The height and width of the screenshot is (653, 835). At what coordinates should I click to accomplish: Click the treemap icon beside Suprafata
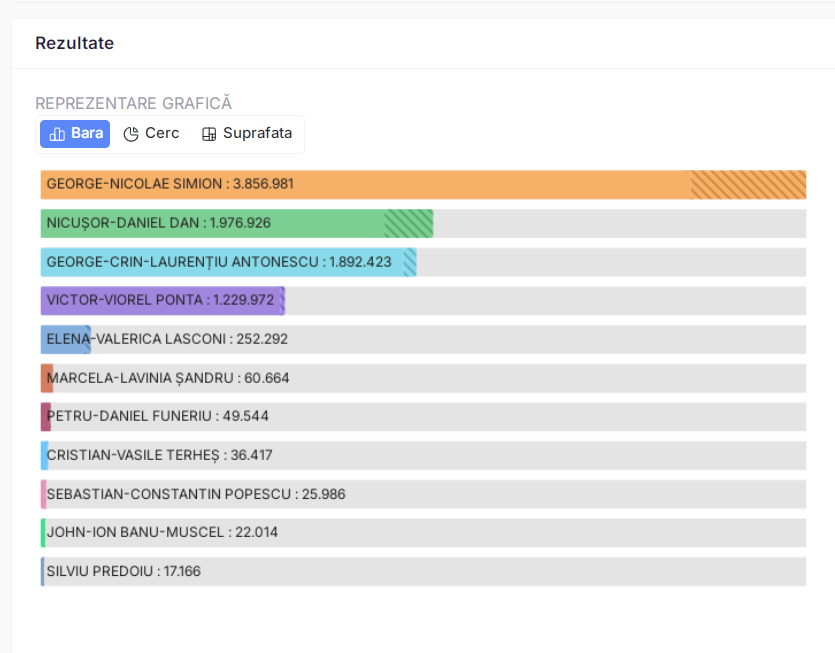coord(209,134)
